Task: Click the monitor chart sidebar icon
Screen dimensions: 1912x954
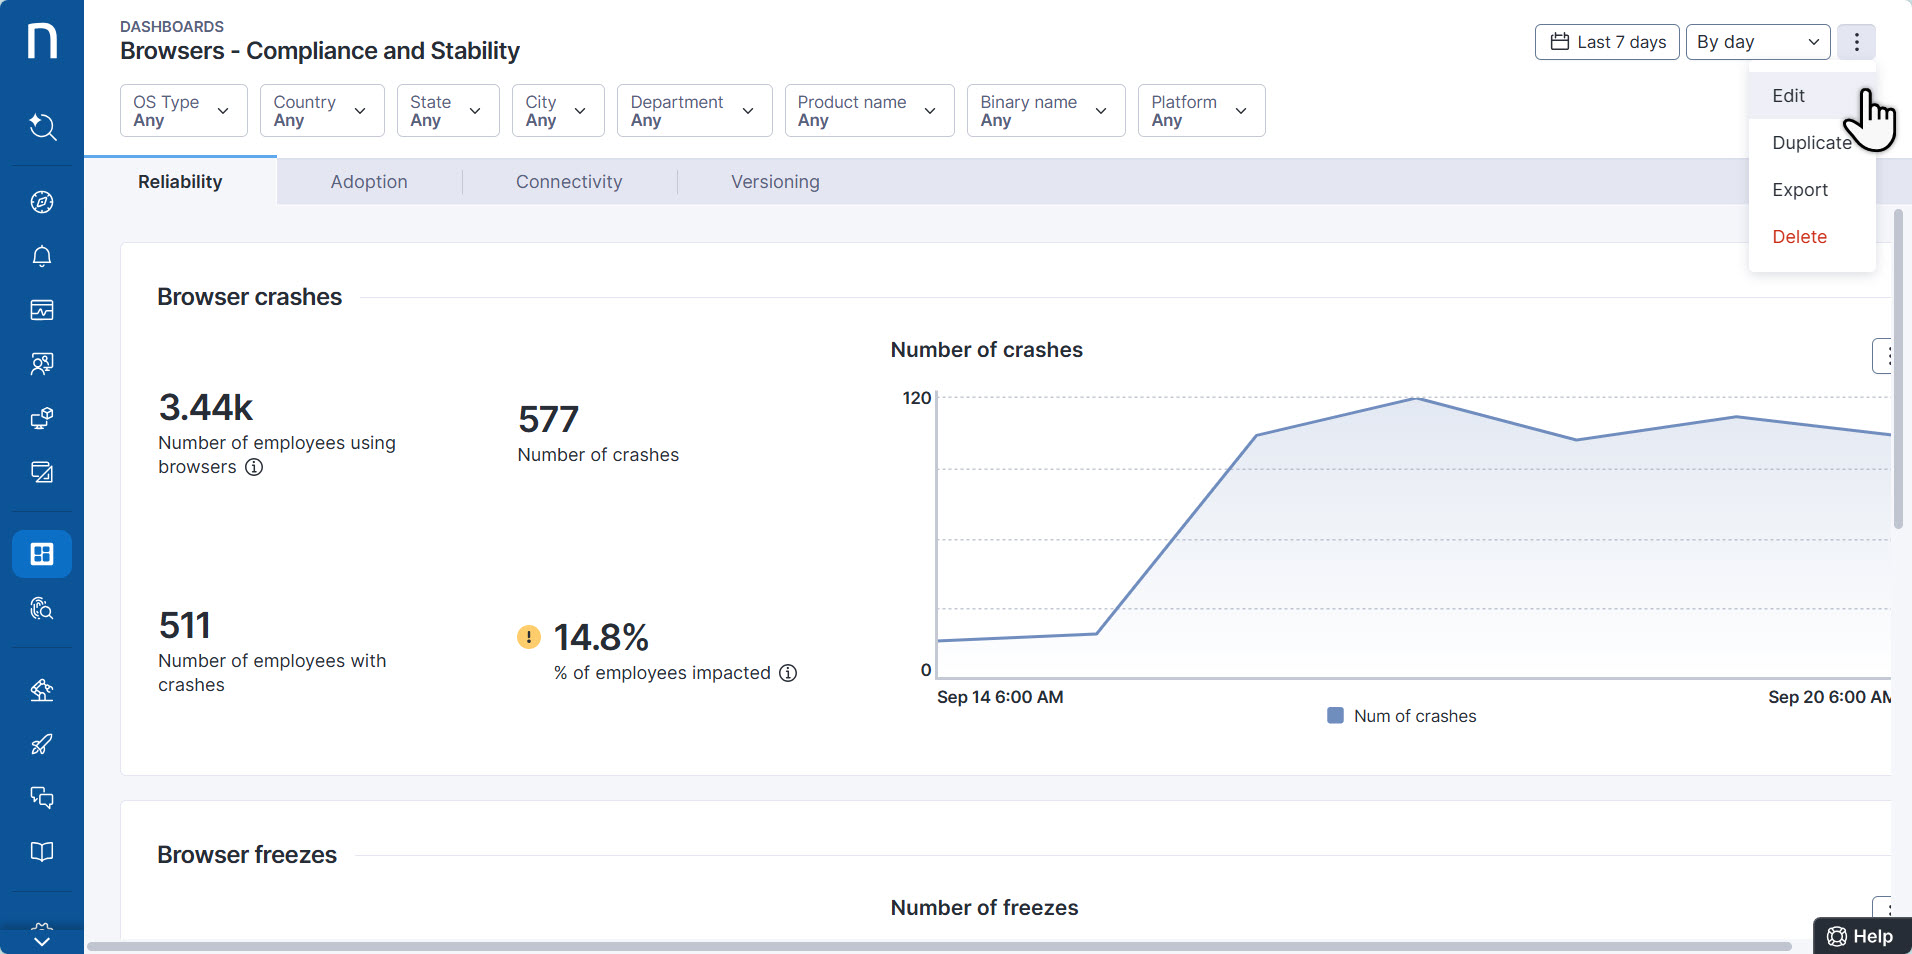Action: [42, 310]
